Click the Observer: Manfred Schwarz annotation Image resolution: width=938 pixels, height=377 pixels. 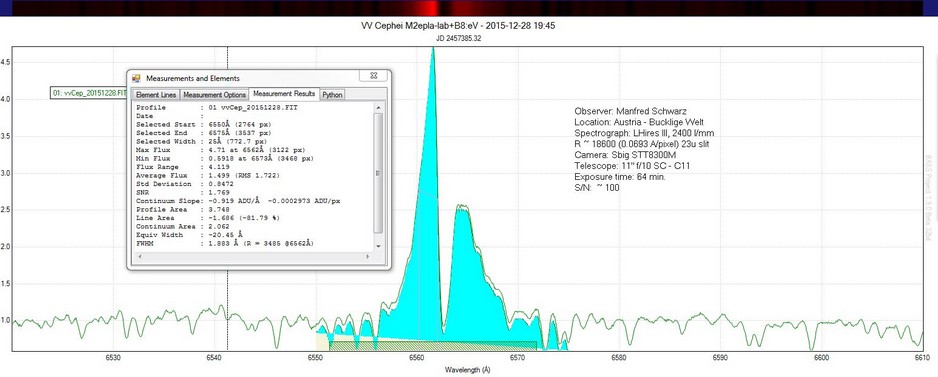pyautogui.click(x=631, y=111)
